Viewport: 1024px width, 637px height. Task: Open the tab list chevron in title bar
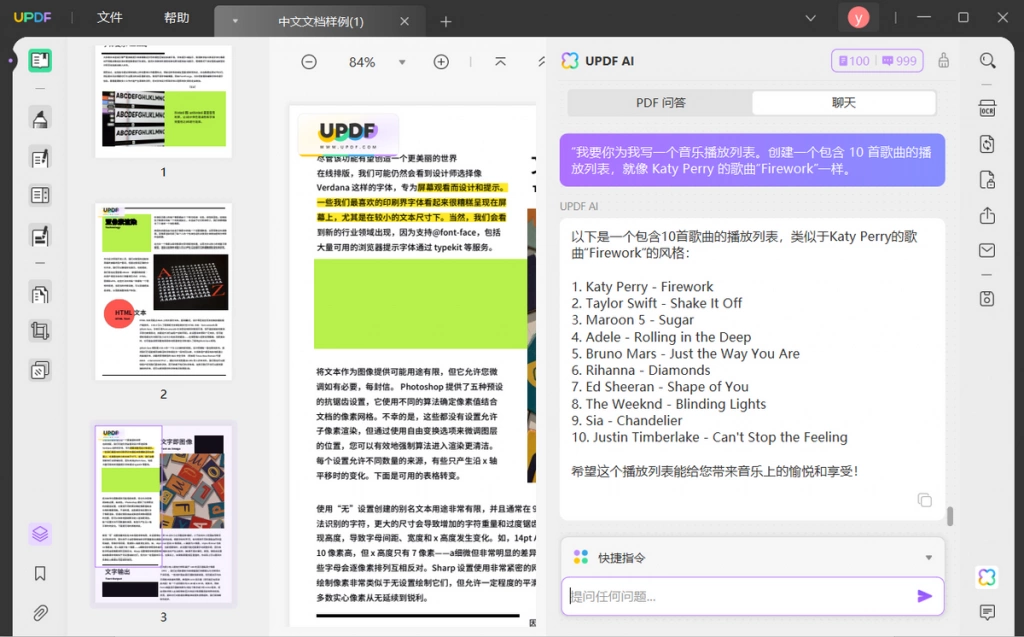click(x=810, y=18)
